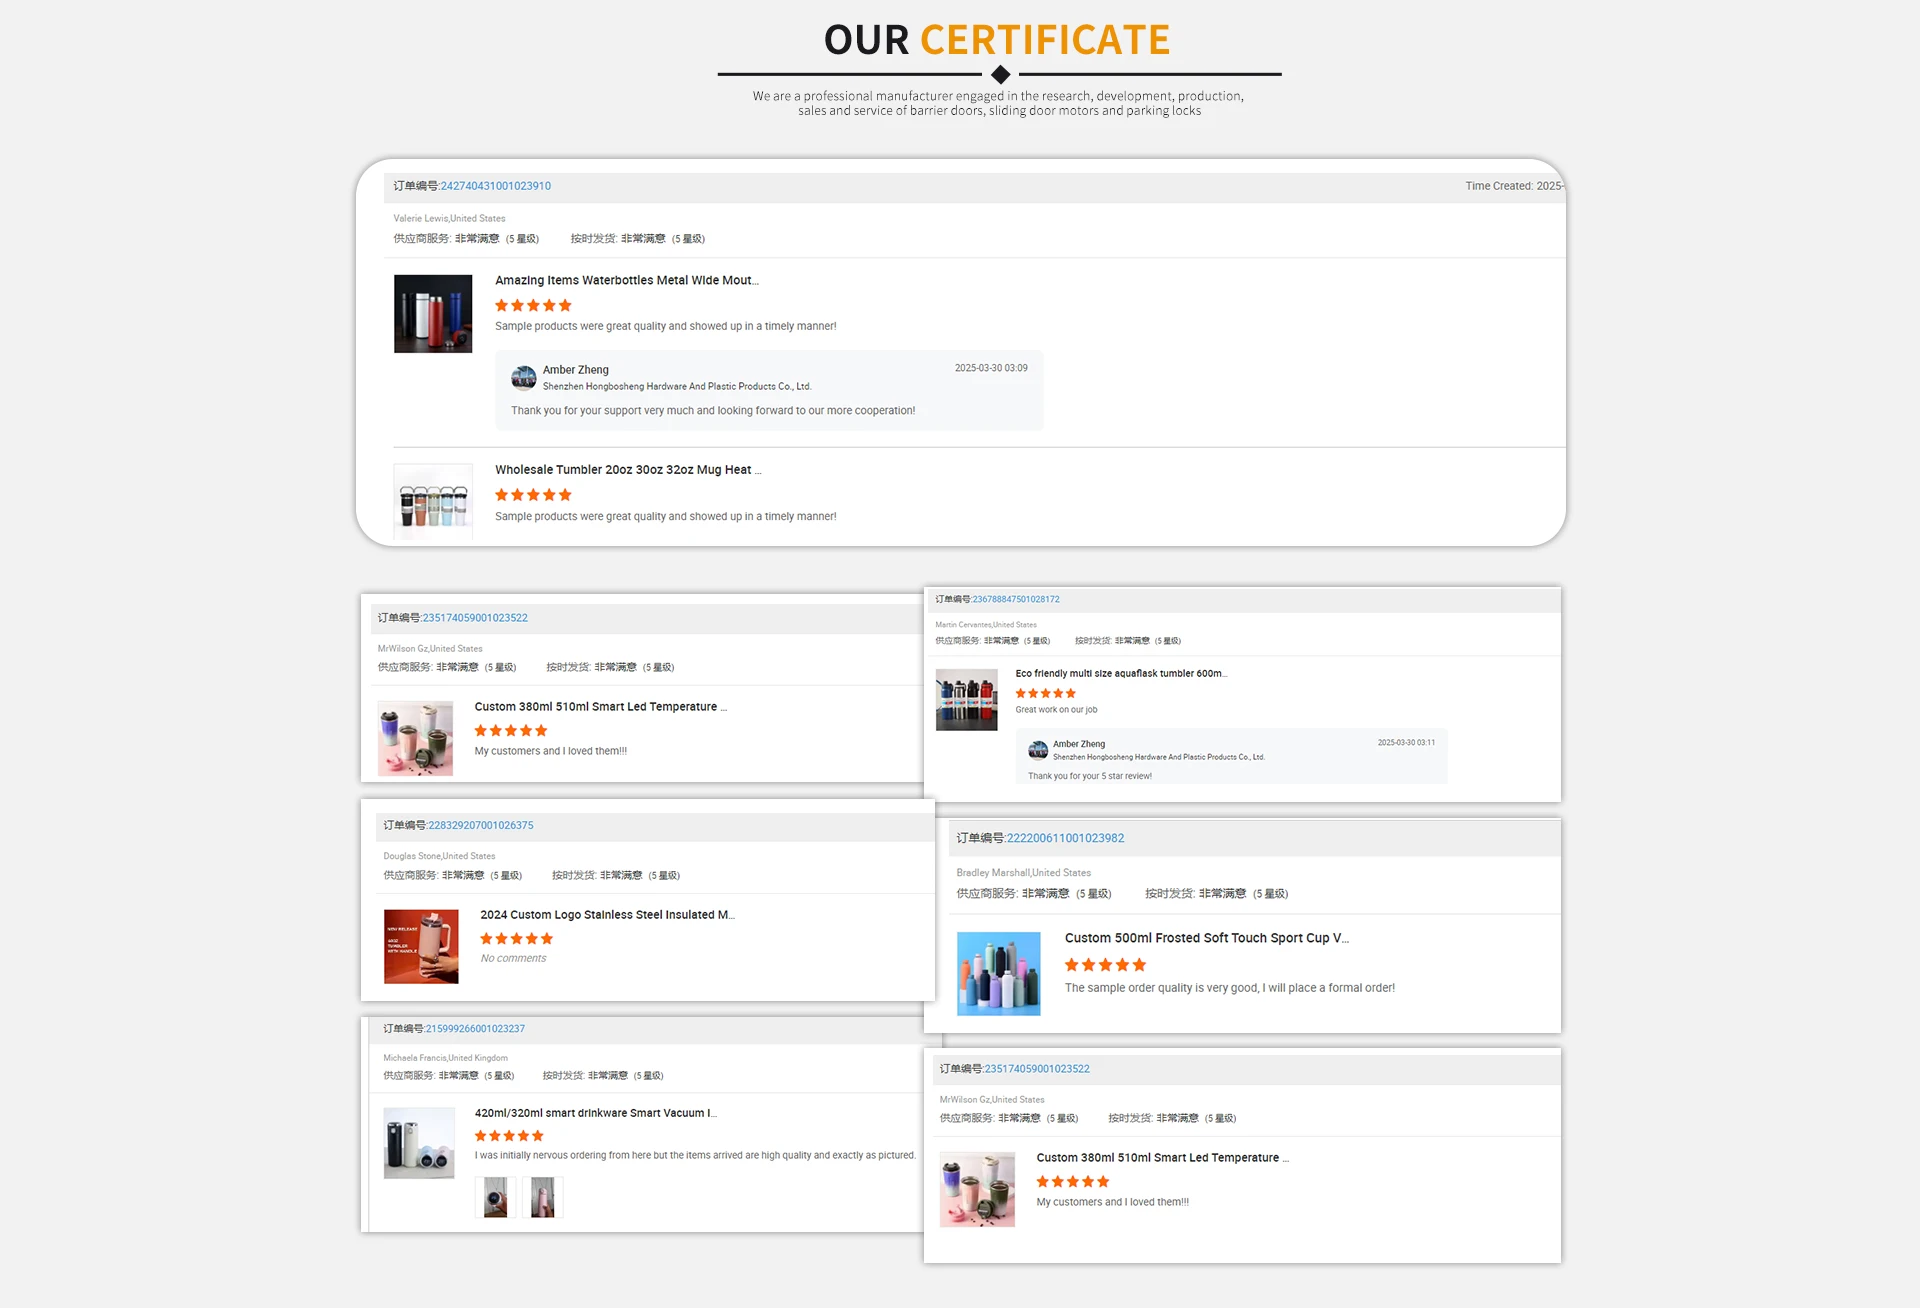Click order number 228329207001026375 link
This screenshot has width=1920, height=1308.
click(x=480, y=826)
